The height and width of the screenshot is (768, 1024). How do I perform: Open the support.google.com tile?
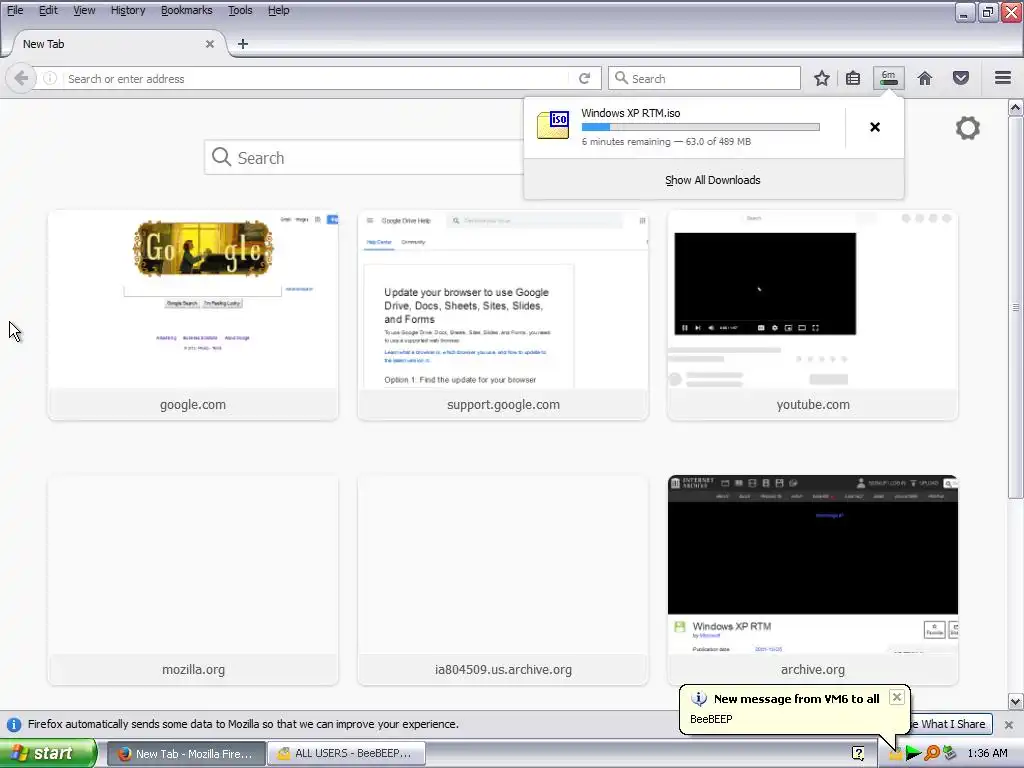[x=503, y=315]
